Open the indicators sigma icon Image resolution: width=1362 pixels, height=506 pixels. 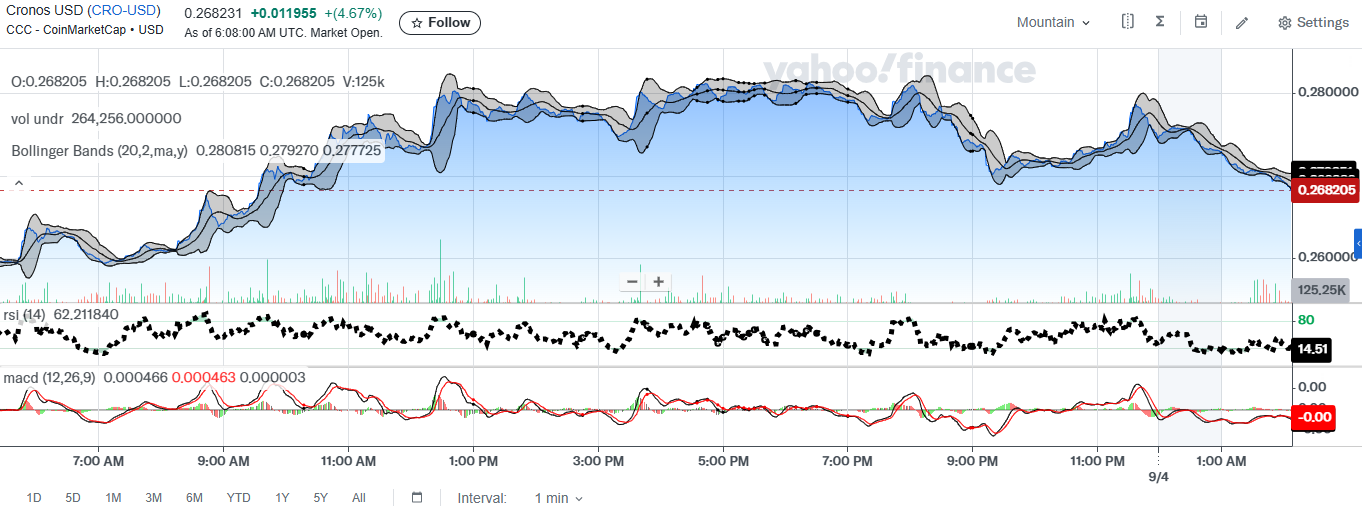point(1160,22)
